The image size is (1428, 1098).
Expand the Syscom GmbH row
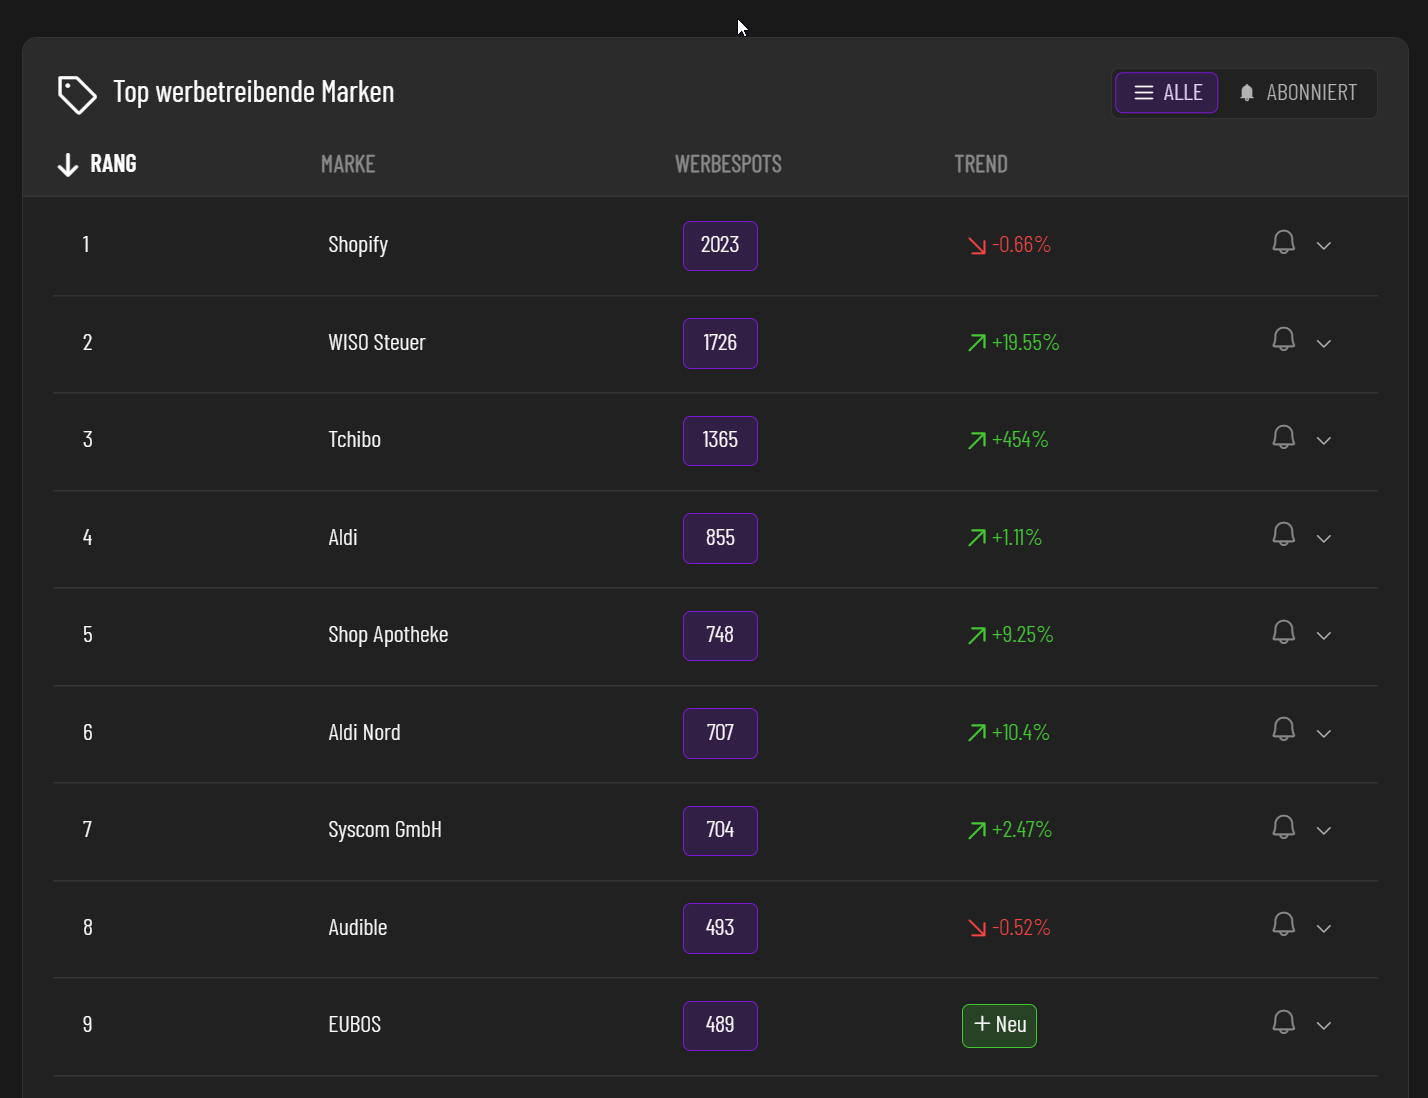(1324, 831)
